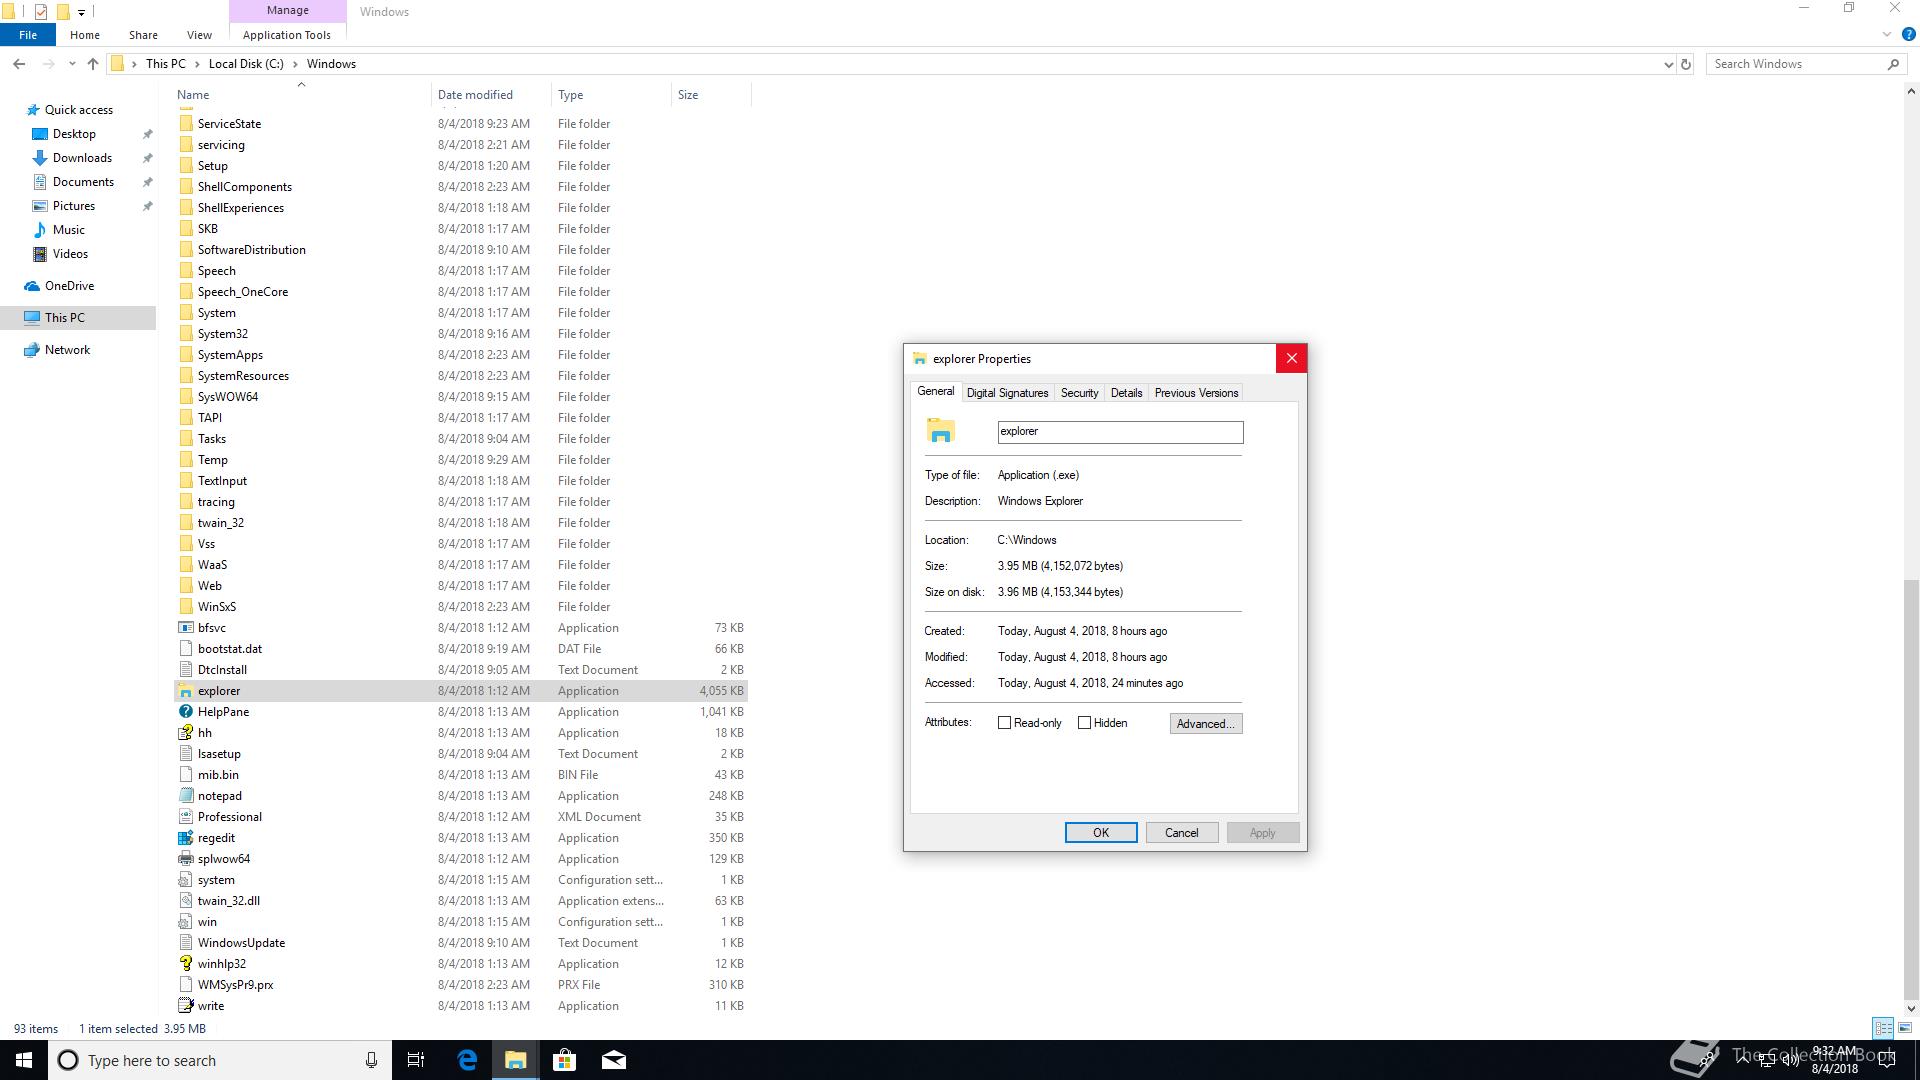Select the splwow64 application icon
1920x1080 pixels.
click(185, 859)
